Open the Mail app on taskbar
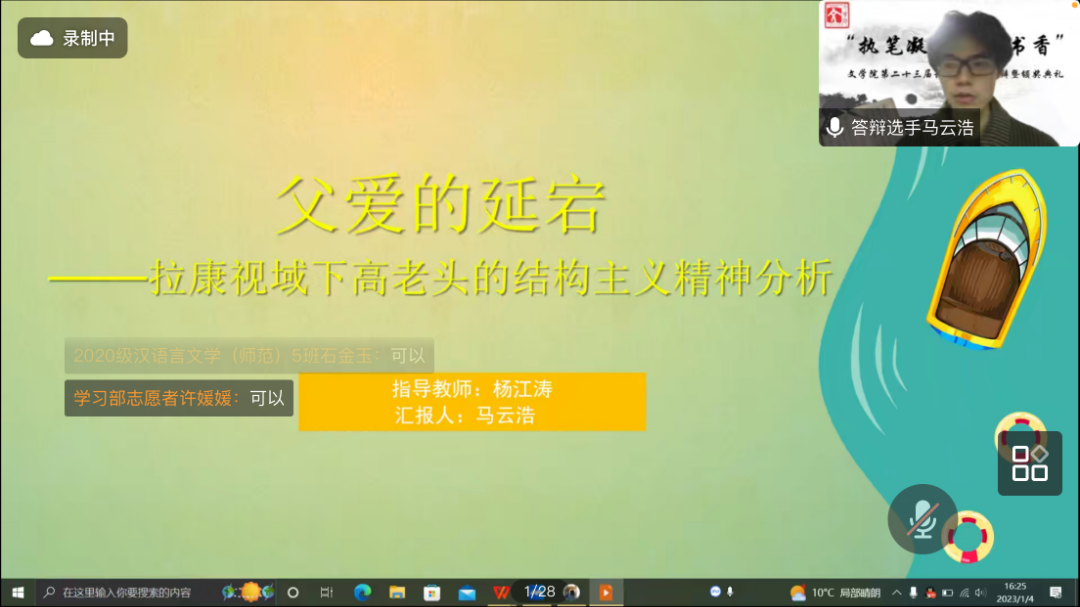This screenshot has width=1080, height=607. tap(466, 592)
